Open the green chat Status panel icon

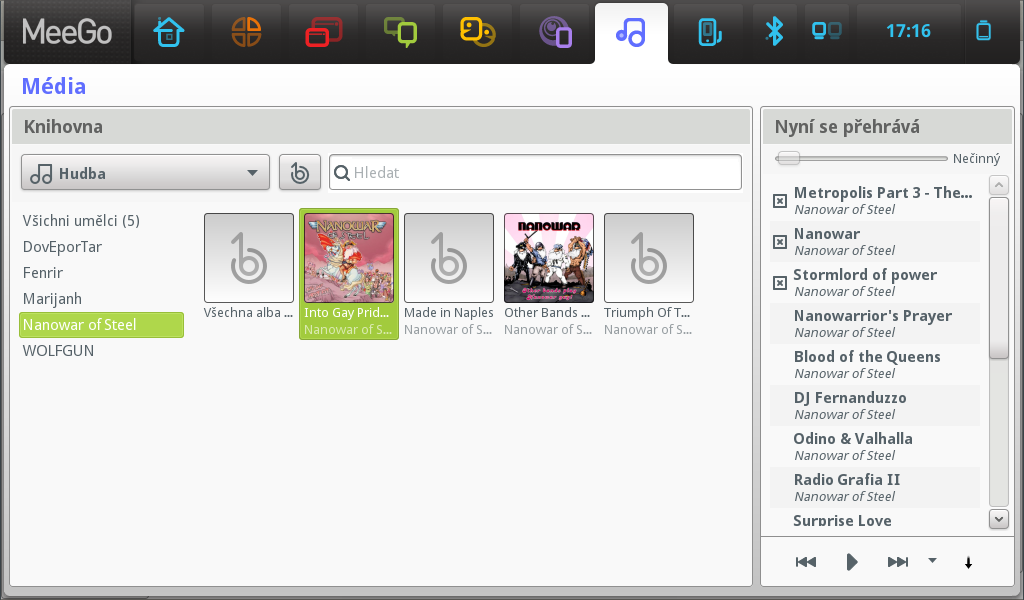pos(400,32)
